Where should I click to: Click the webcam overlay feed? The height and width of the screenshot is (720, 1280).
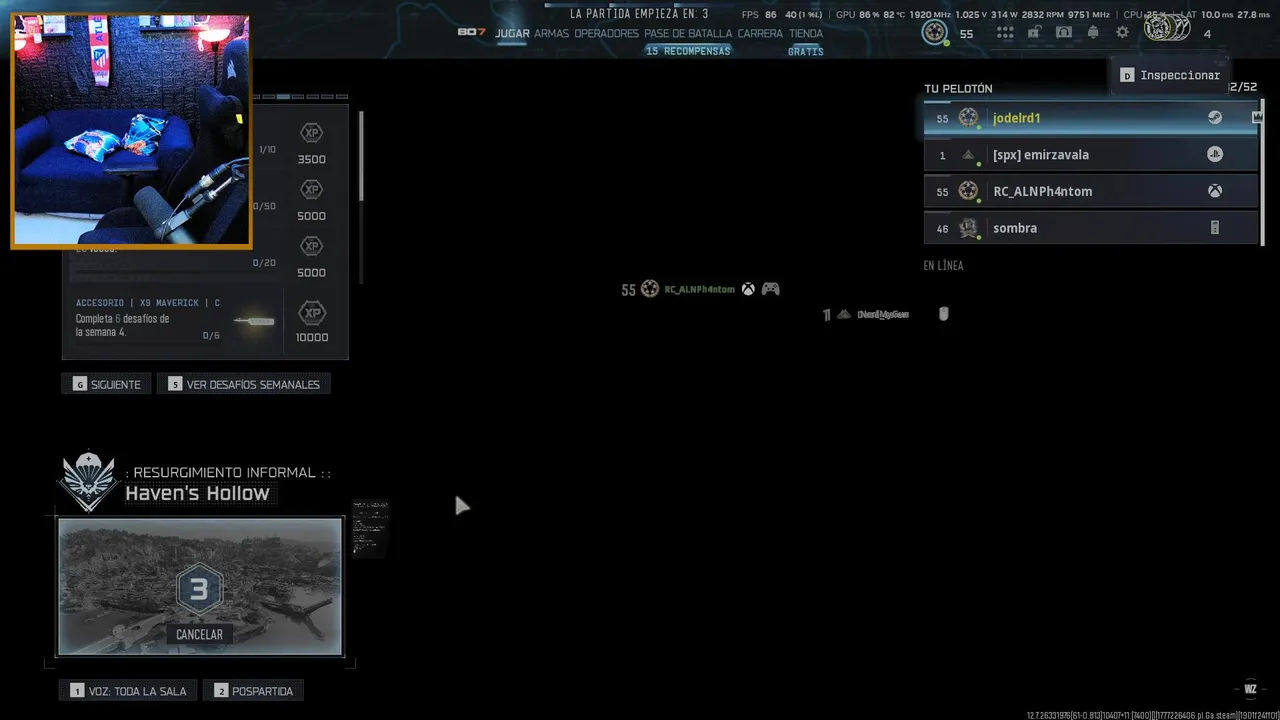tap(131, 131)
